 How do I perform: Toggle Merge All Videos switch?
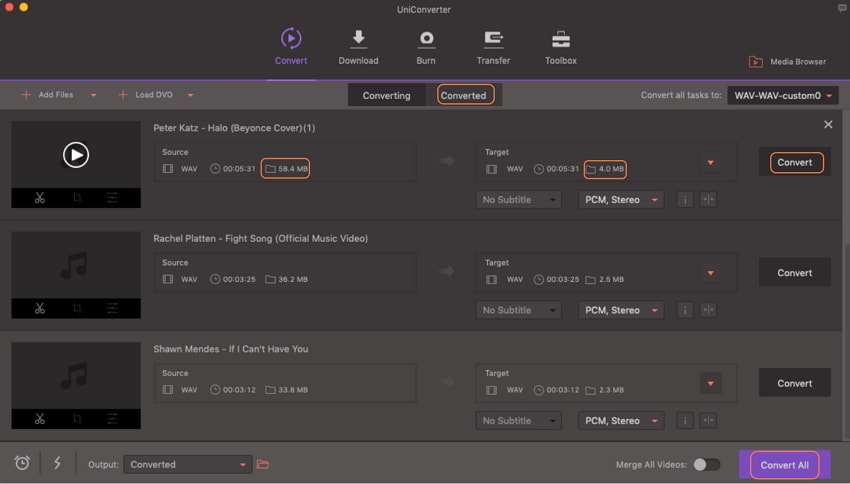(707, 464)
